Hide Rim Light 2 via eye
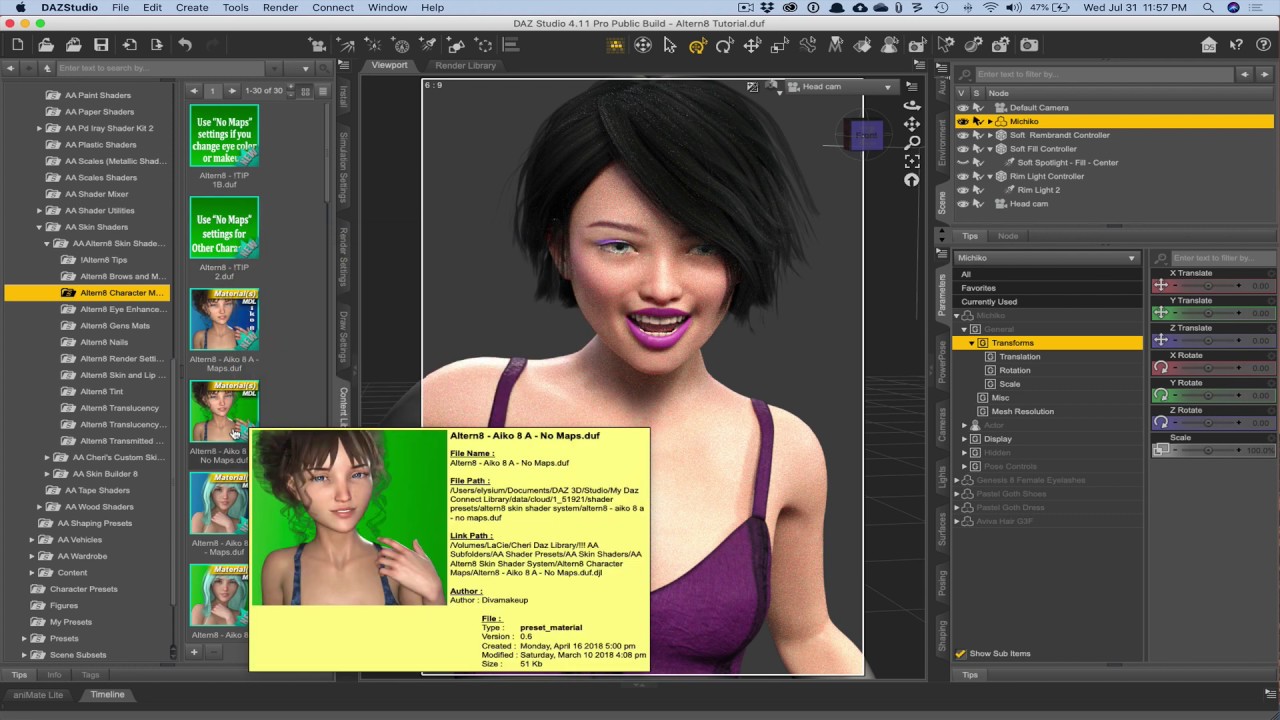The height and width of the screenshot is (720, 1280). point(963,190)
